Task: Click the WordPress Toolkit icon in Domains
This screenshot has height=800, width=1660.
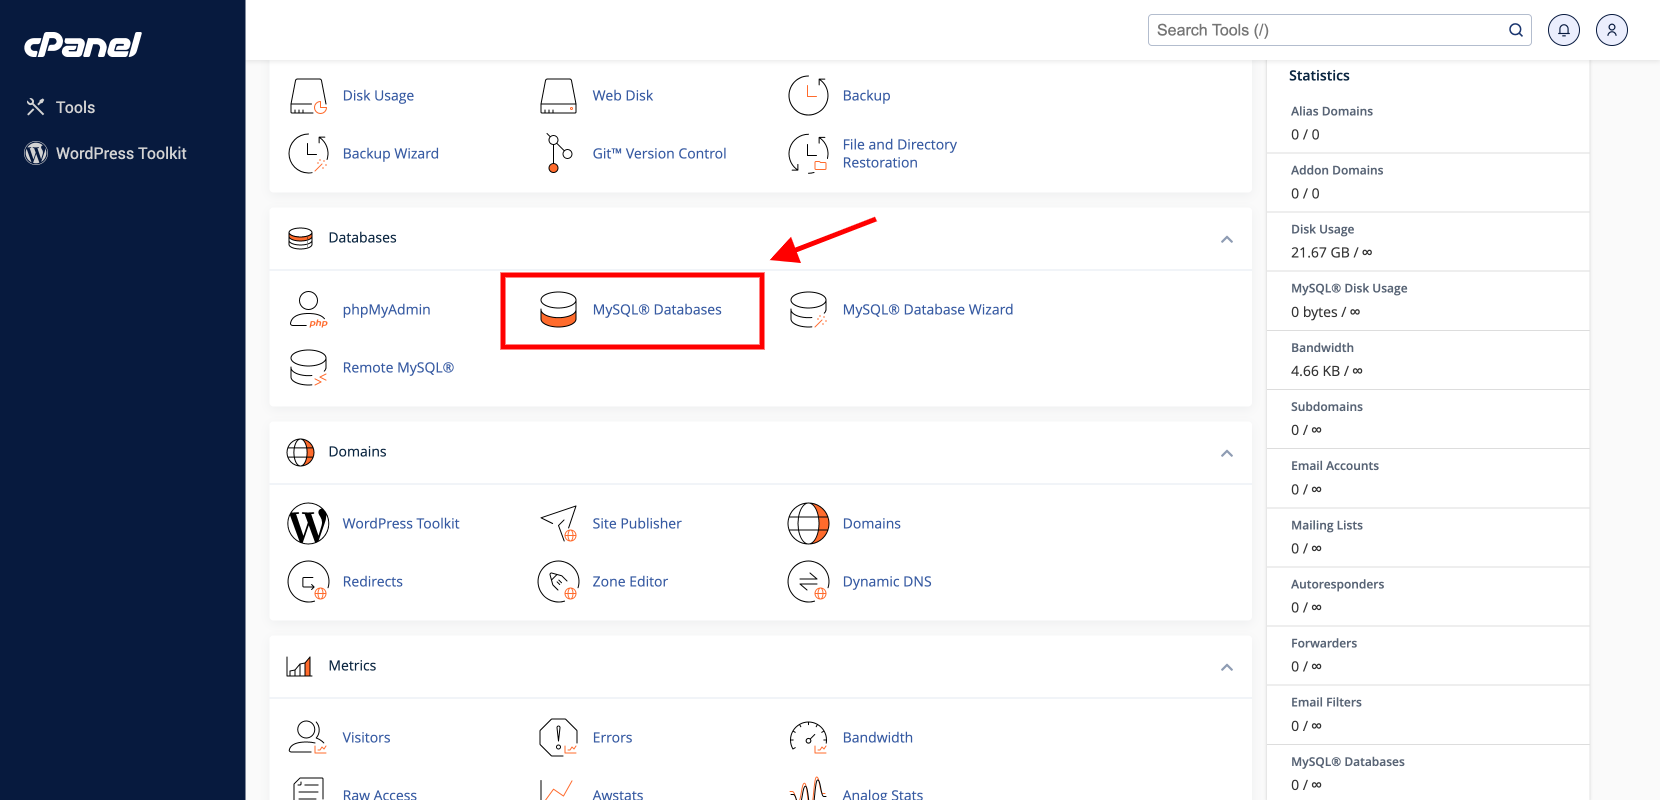Action: tap(308, 524)
